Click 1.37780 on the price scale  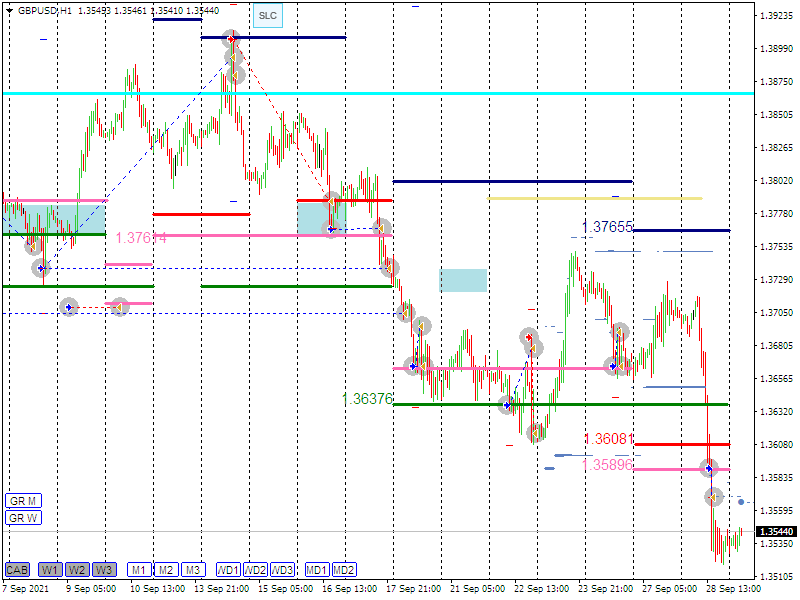pos(777,214)
